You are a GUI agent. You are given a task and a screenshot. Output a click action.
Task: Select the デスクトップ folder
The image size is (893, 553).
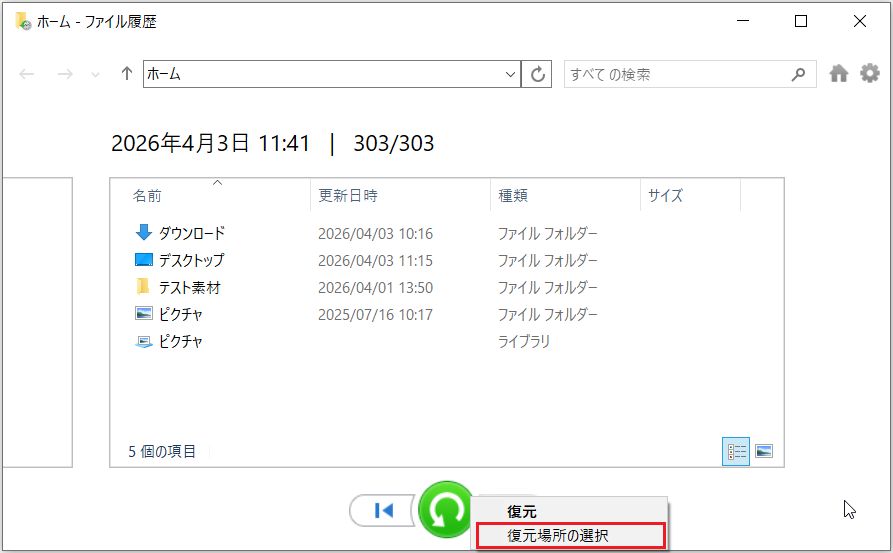point(191,260)
